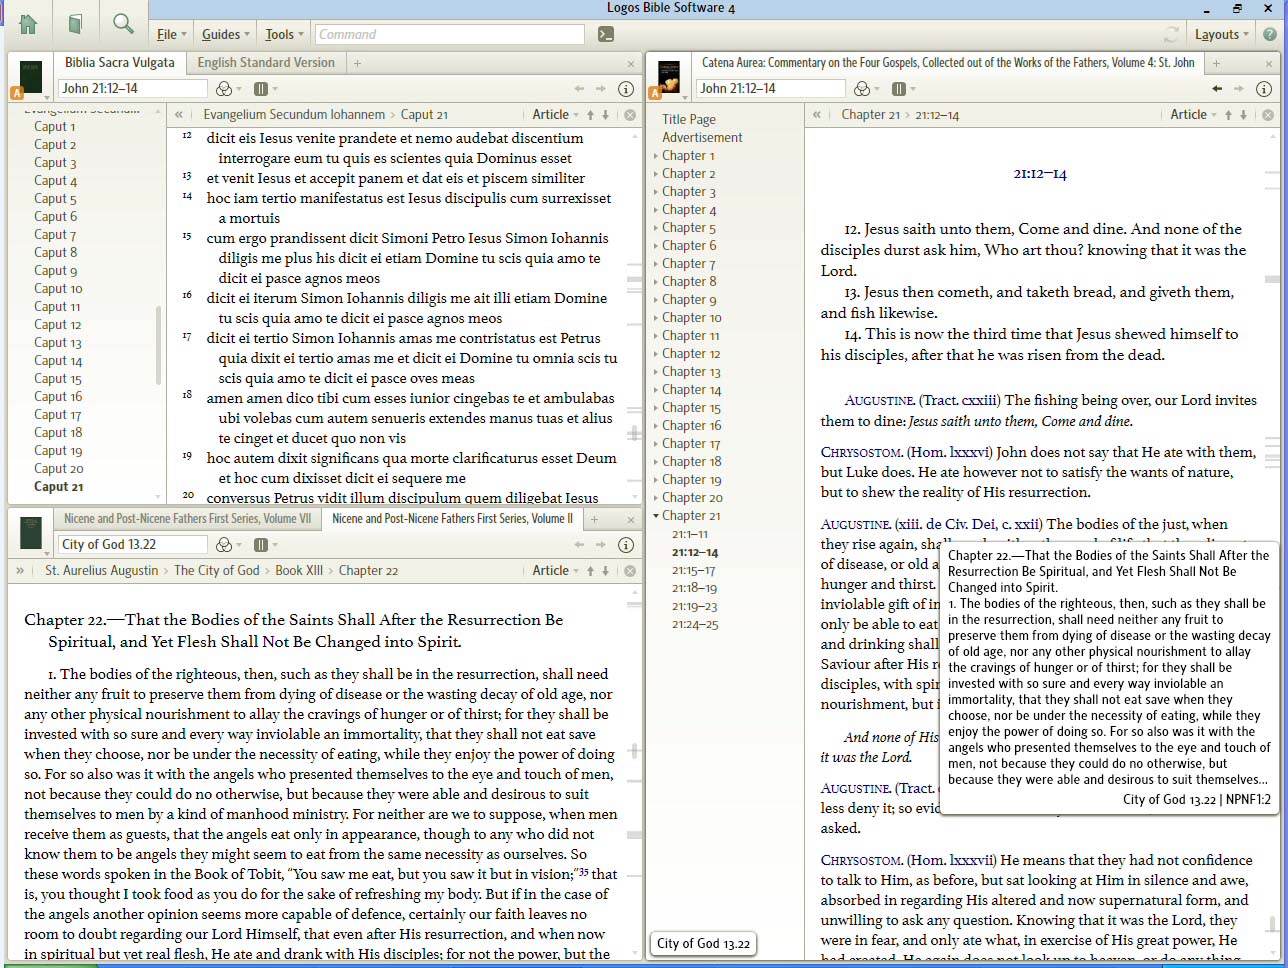Click the Search magnifier icon

123,24
